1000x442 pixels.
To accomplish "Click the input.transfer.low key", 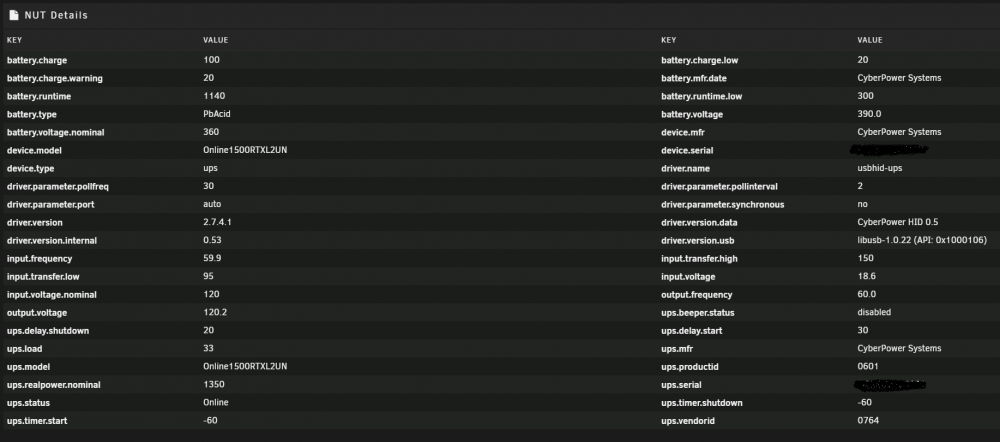I will tap(43, 277).
